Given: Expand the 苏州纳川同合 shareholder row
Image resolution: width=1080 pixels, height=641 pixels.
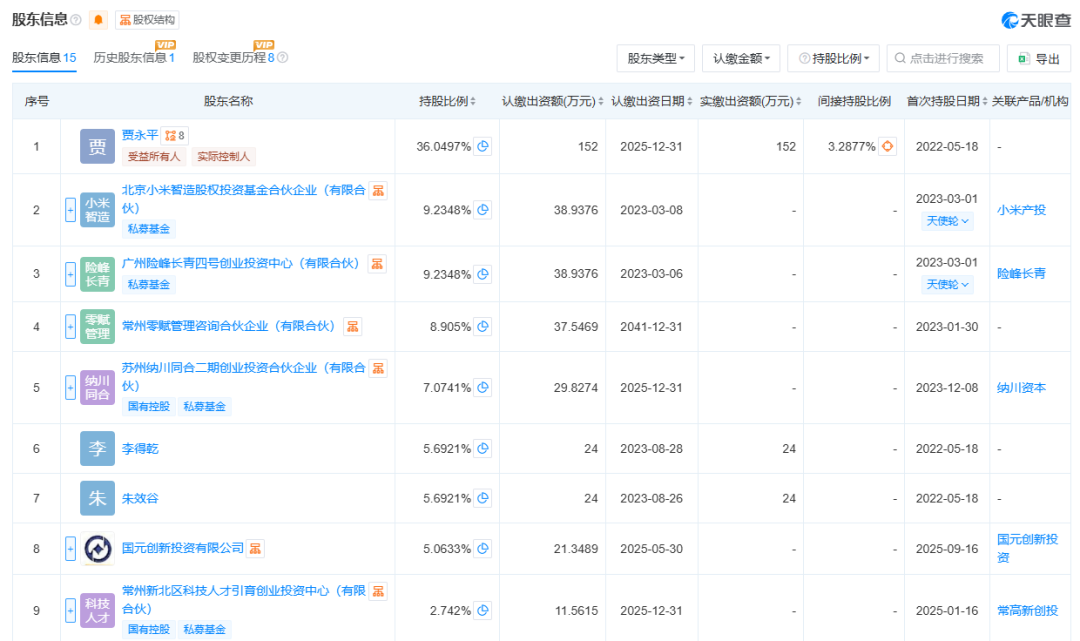Looking at the screenshot, I should click(x=70, y=387).
